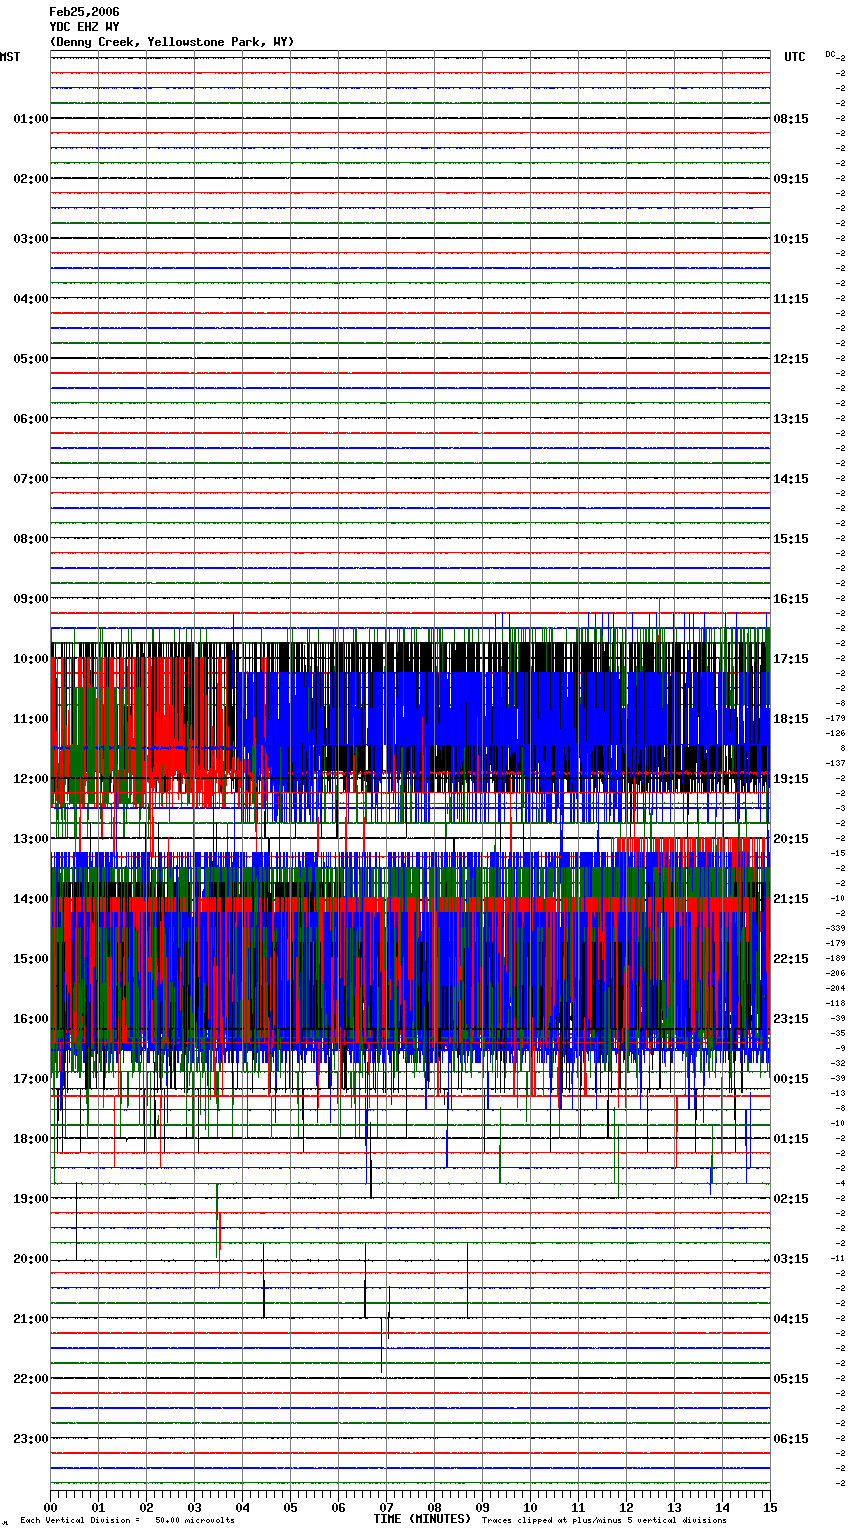Image resolution: width=850 pixels, height=1534 pixels.
Task: Click the 00:15 UTC time label
Action: coord(791,1079)
